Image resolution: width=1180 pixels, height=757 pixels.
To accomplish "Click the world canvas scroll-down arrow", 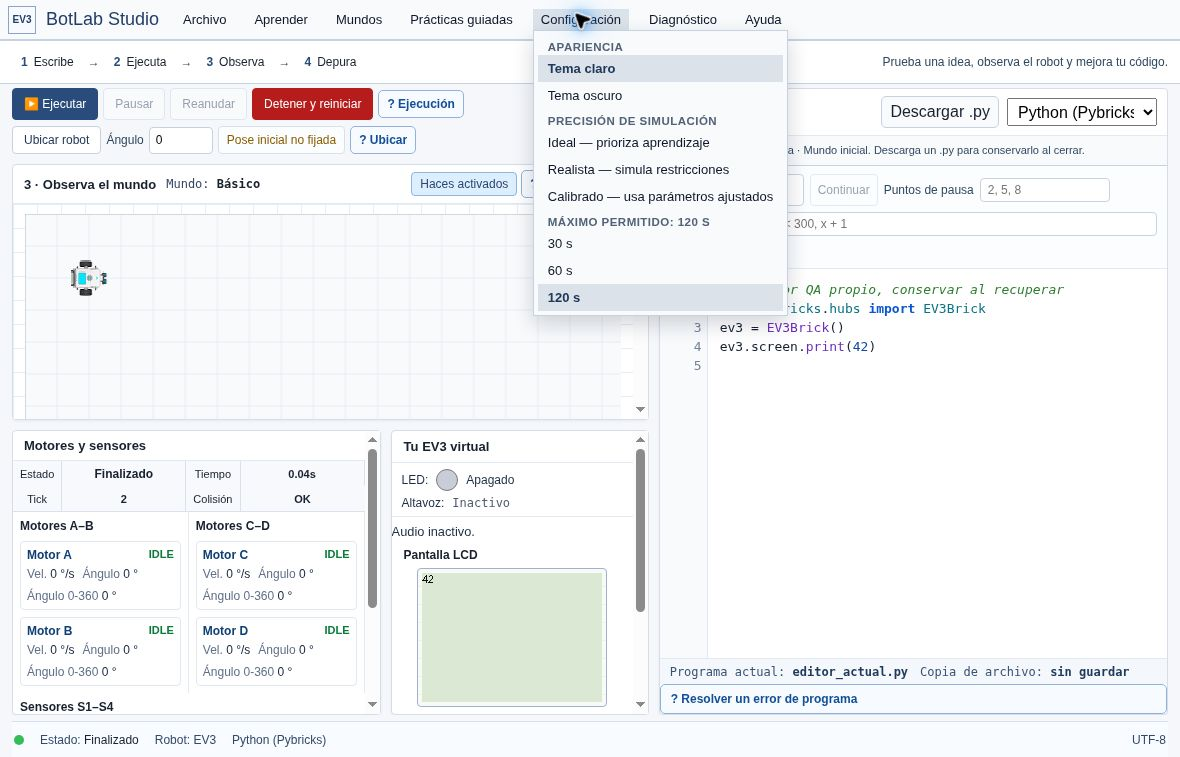I will coord(640,409).
